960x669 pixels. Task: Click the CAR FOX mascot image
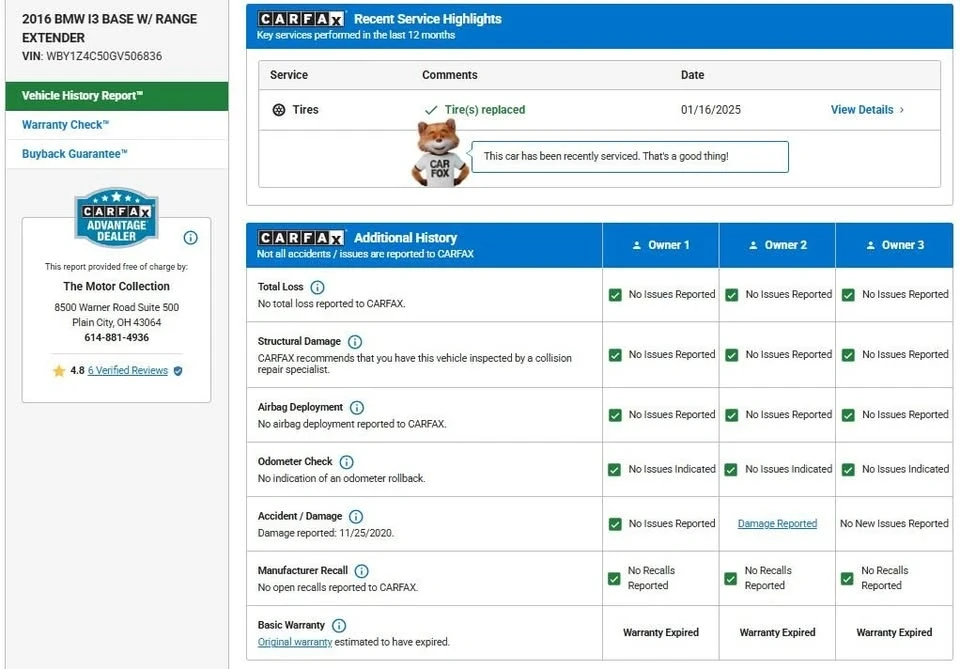[x=440, y=153]
